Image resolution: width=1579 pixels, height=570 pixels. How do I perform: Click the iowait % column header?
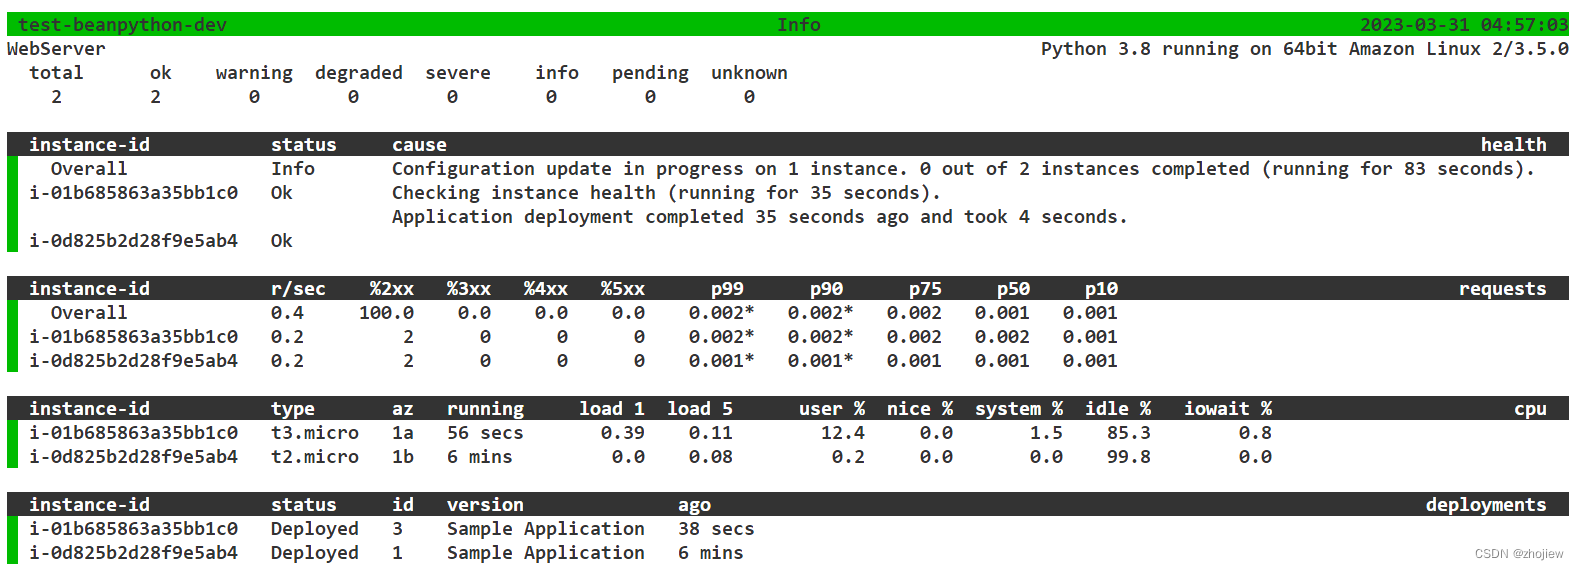click(1228, 409)
